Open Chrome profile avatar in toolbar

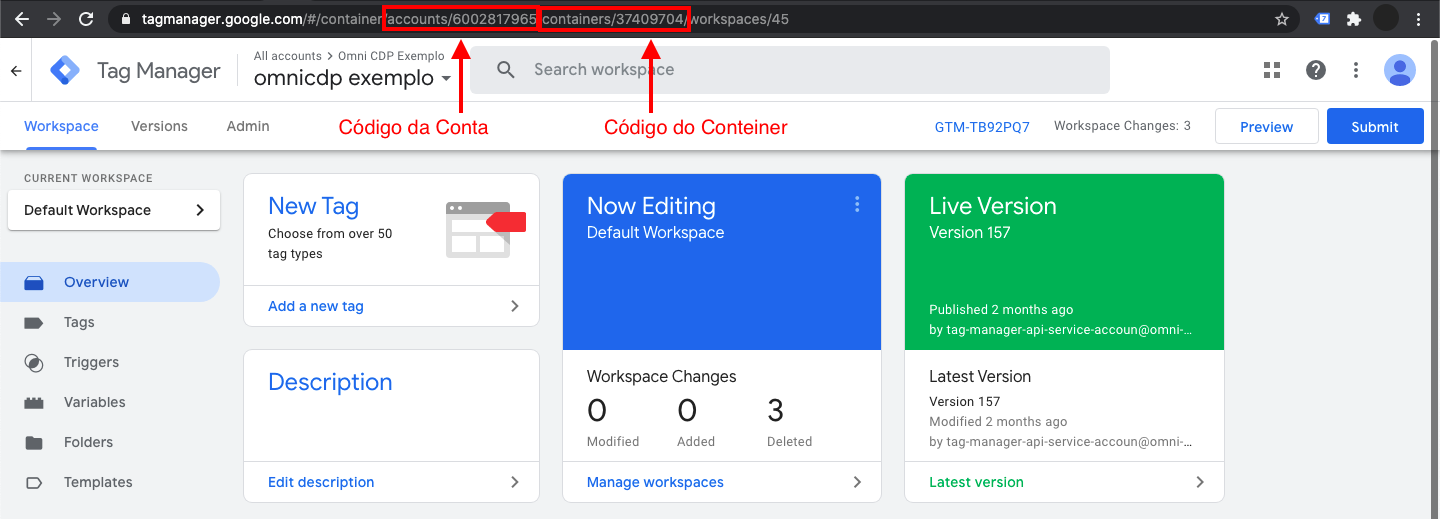1386,18
